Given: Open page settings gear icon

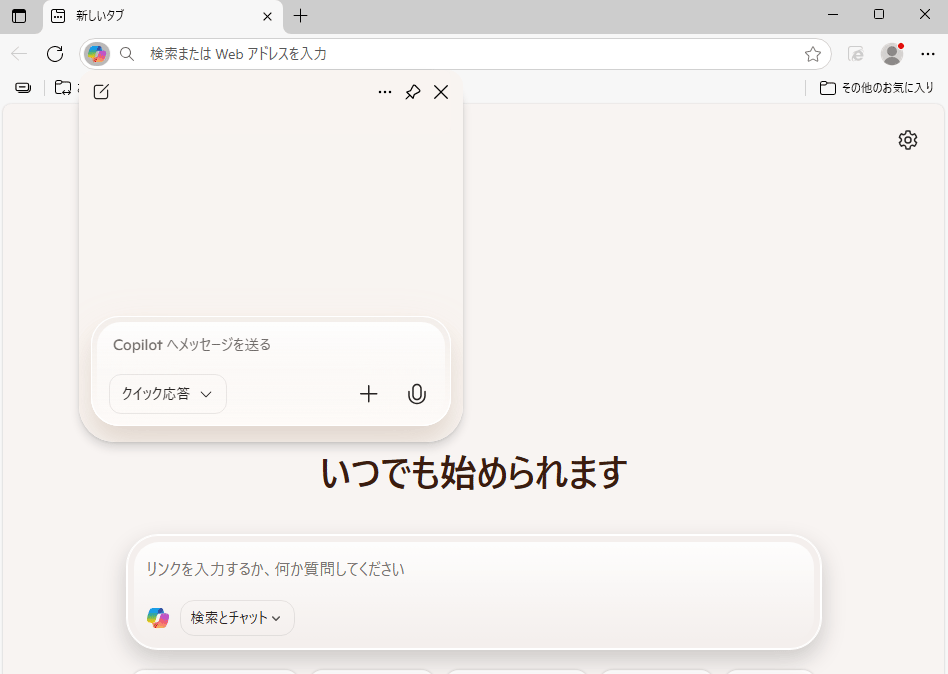Looking at the screenshot, I should (907, 140).
